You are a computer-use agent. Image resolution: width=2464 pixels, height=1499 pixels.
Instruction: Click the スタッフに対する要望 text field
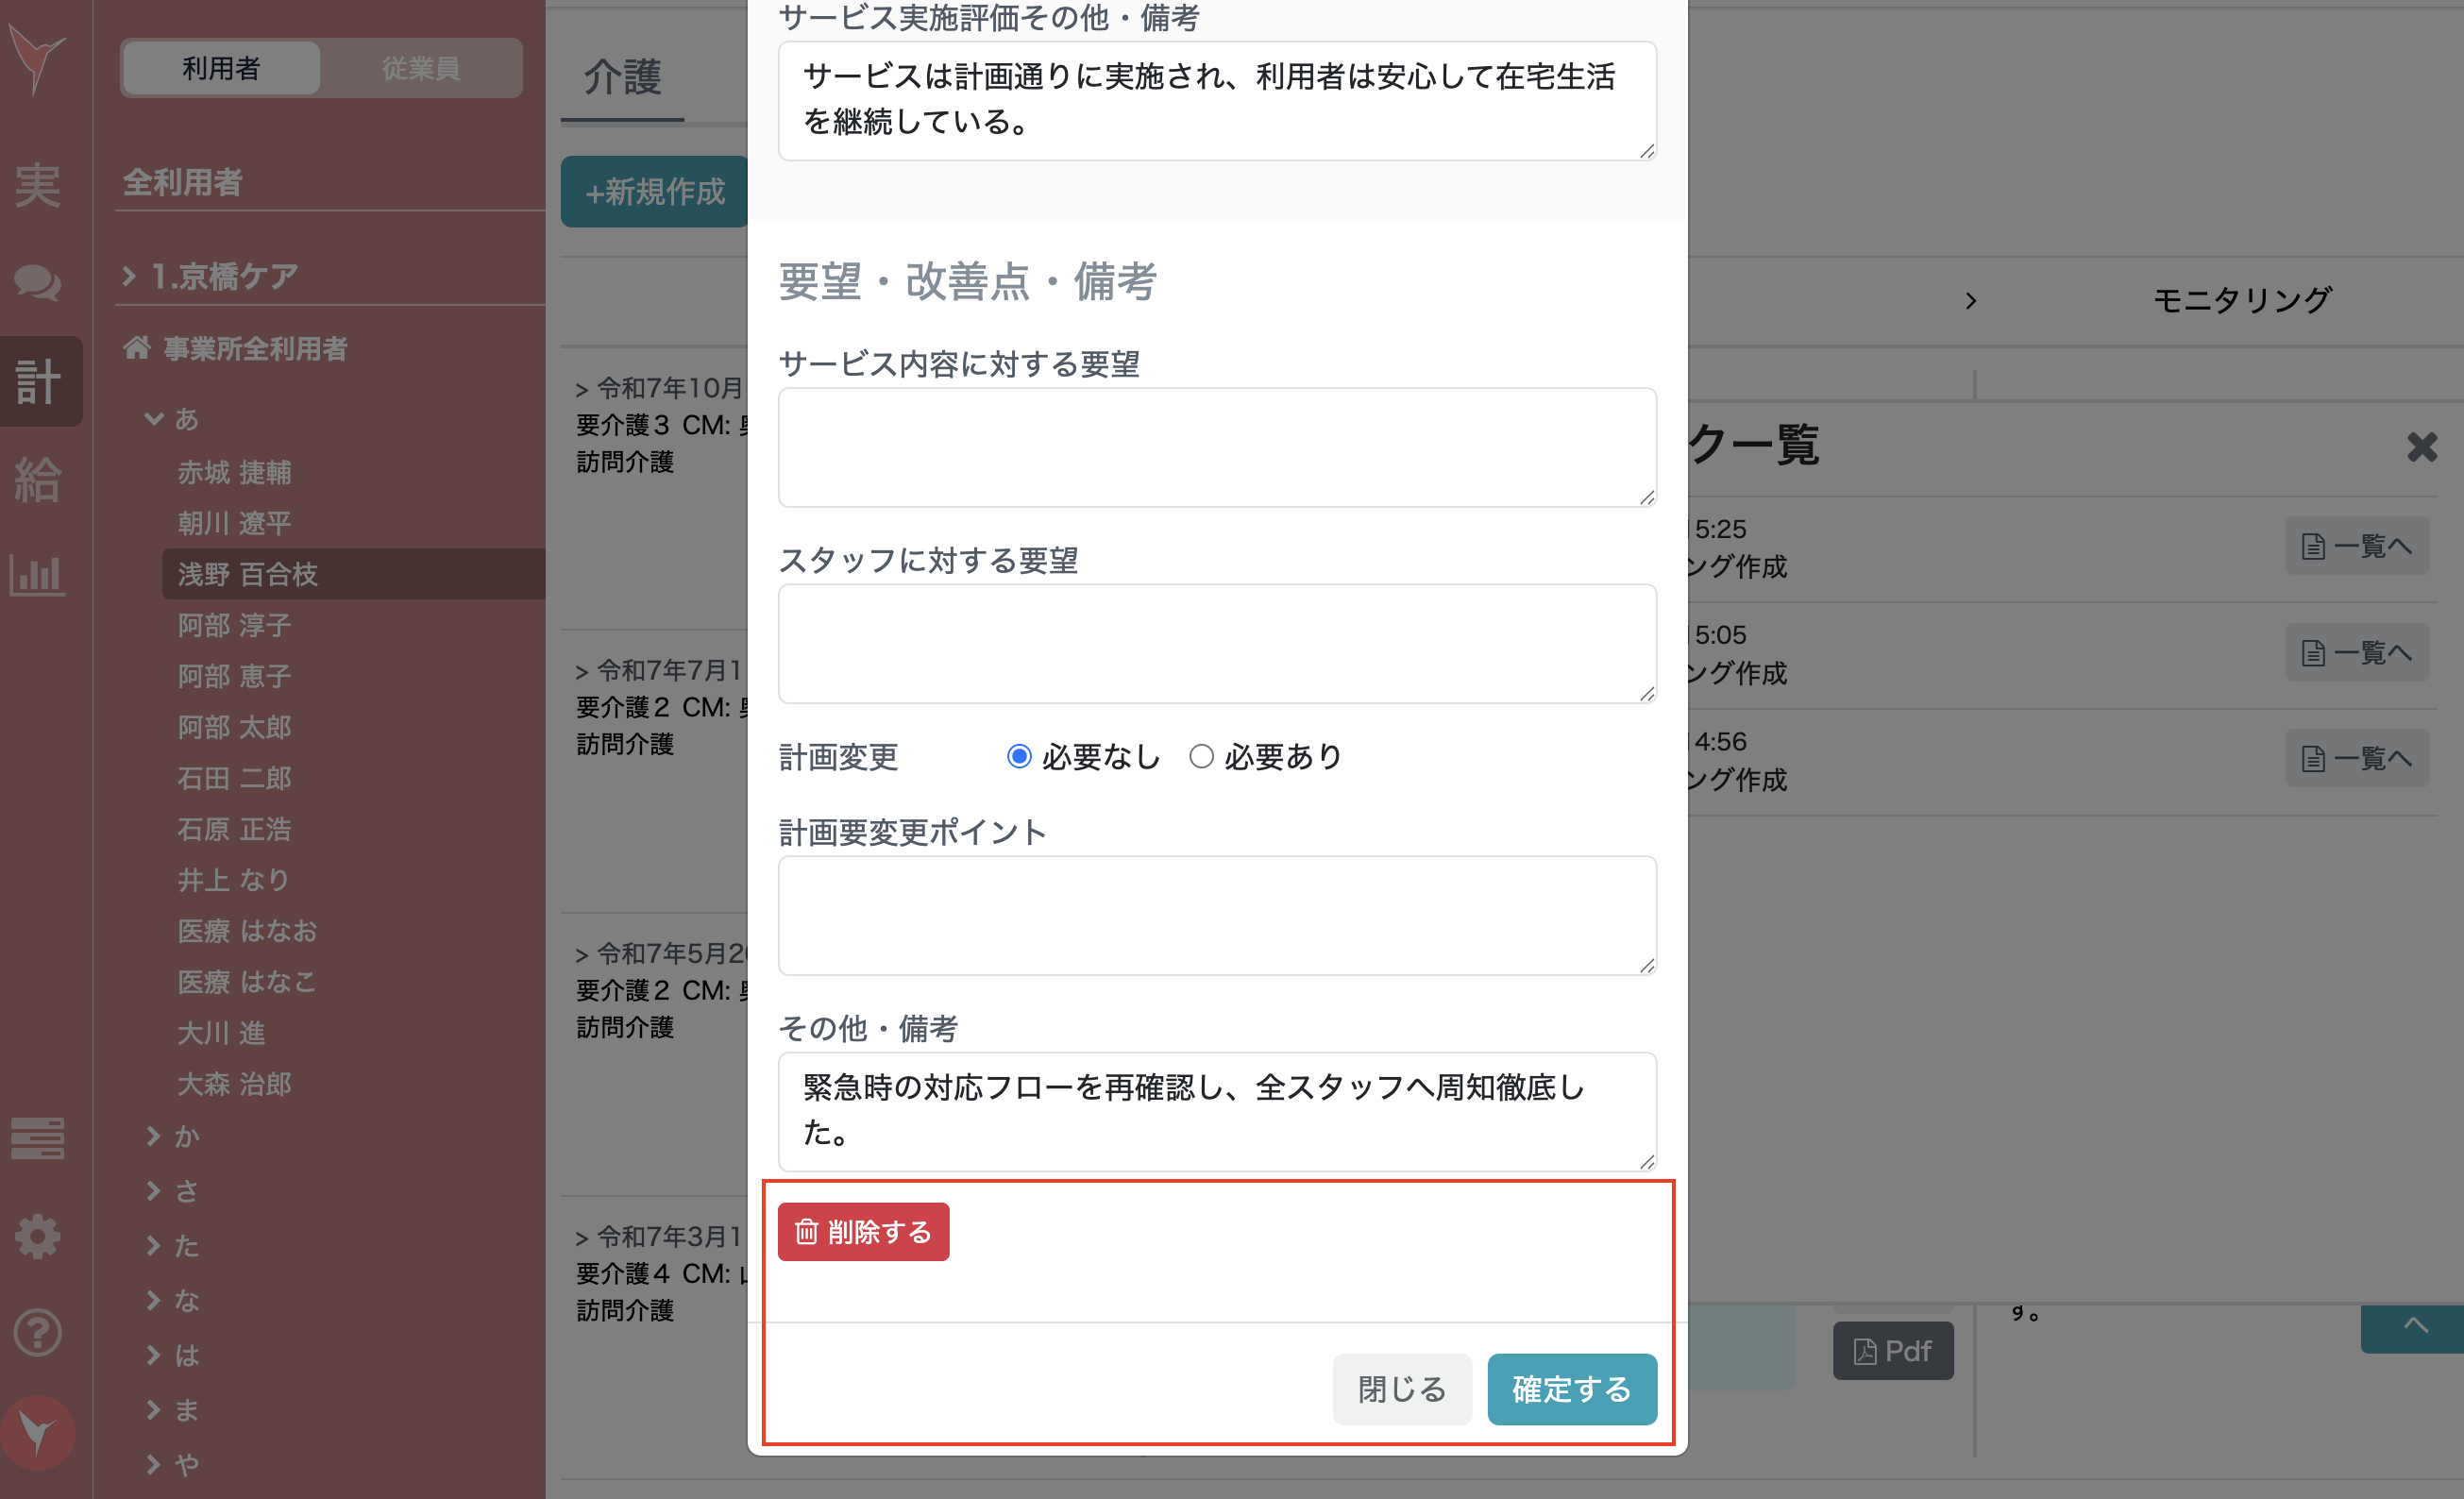tap(1216, 643)
